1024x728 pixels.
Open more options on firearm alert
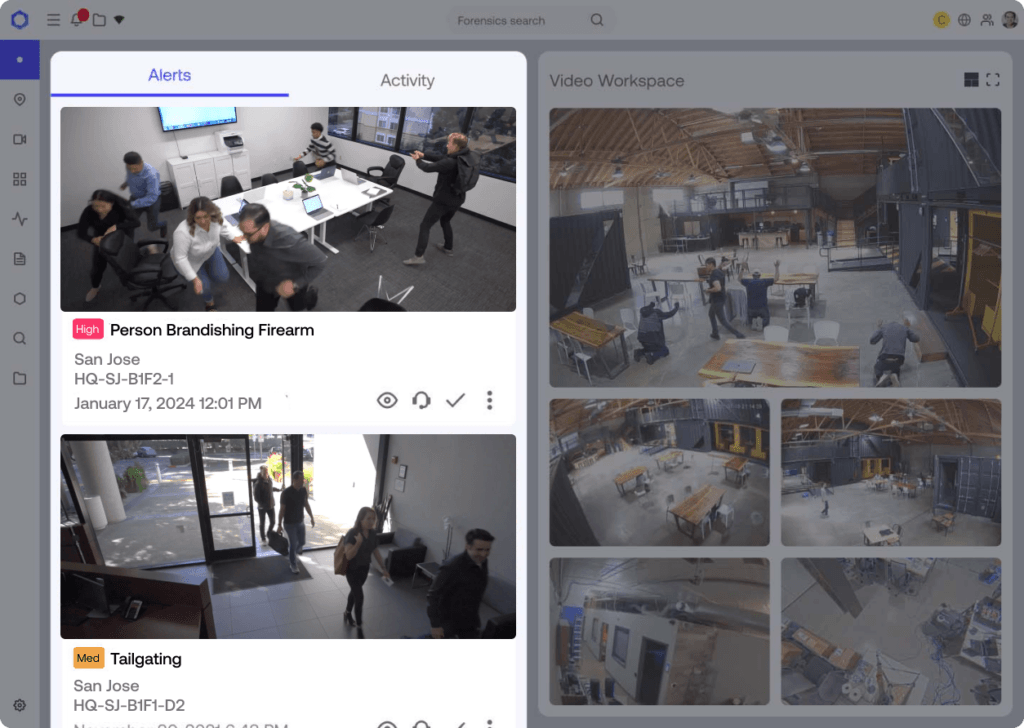click(489, 400)
